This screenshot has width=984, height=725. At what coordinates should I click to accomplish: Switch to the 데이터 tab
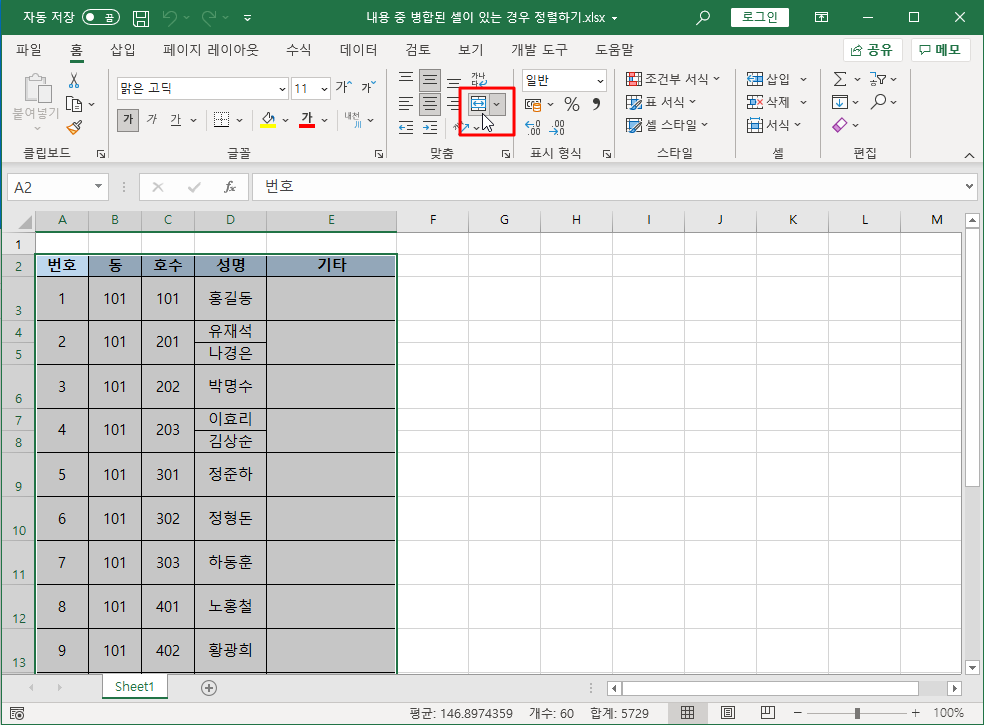pos(358,50)
